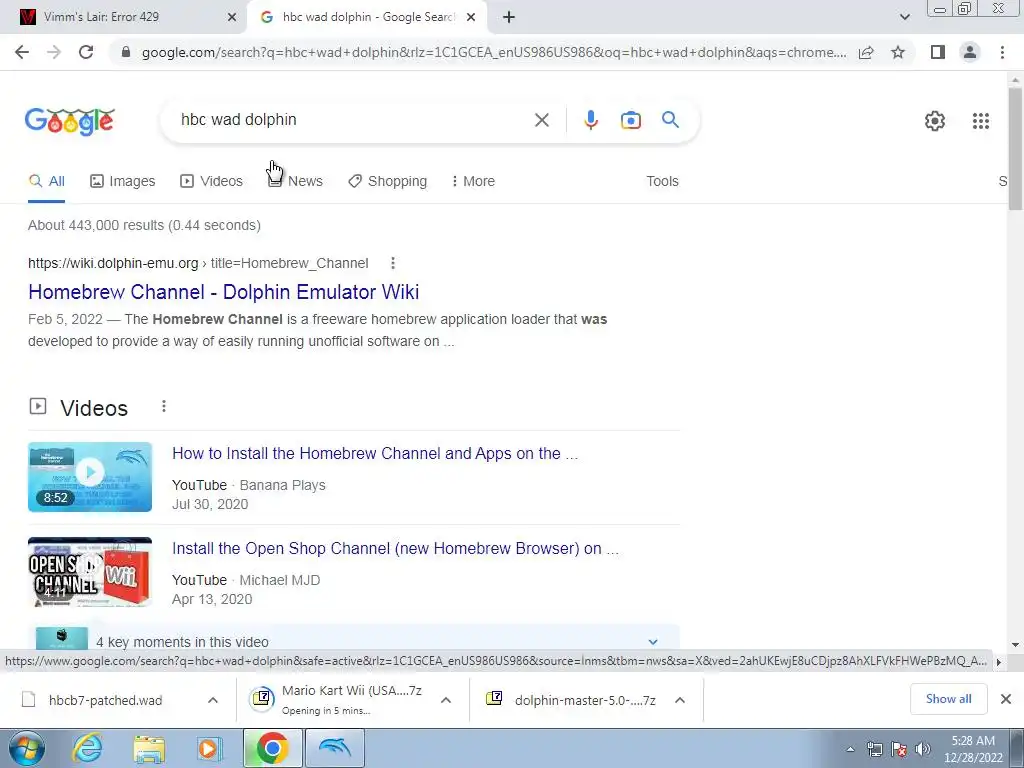Switch to News results

point(295,182)
